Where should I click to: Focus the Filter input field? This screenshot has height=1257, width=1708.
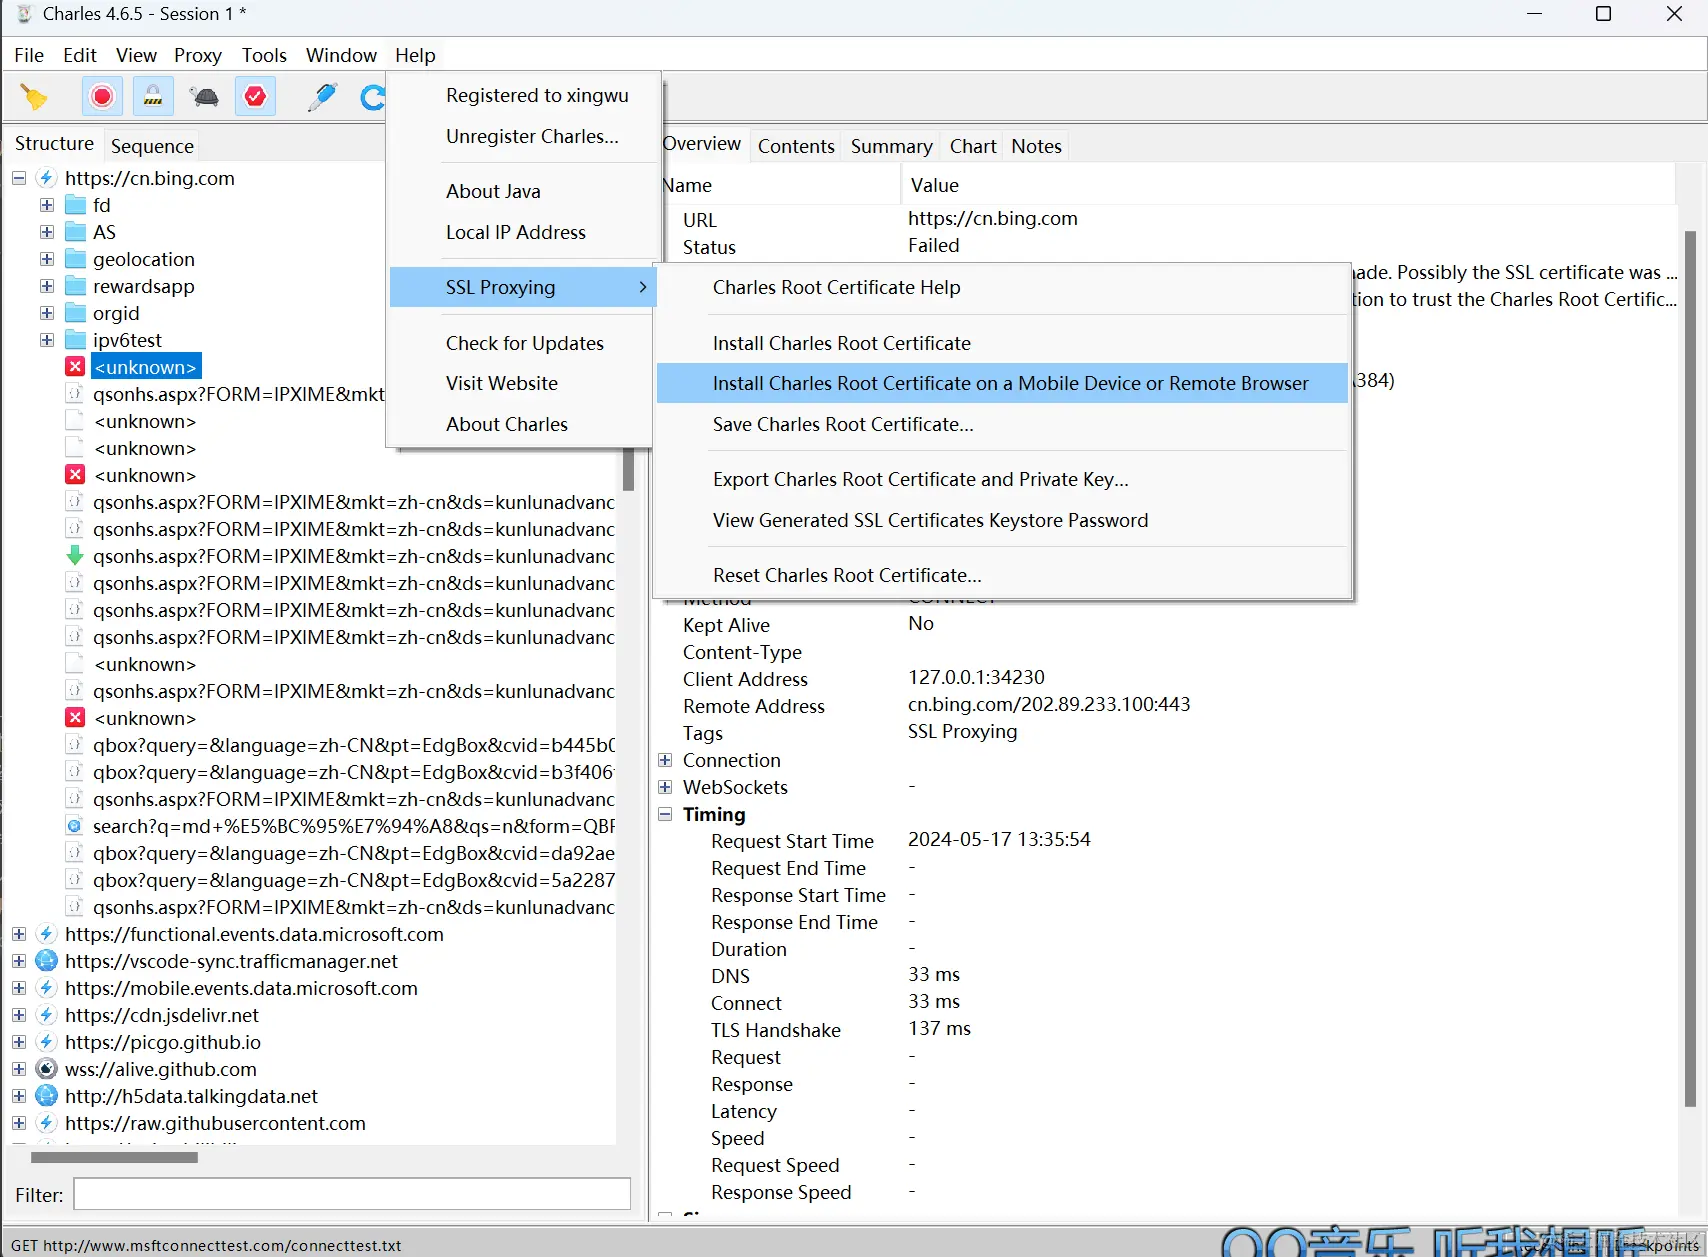352,1194
